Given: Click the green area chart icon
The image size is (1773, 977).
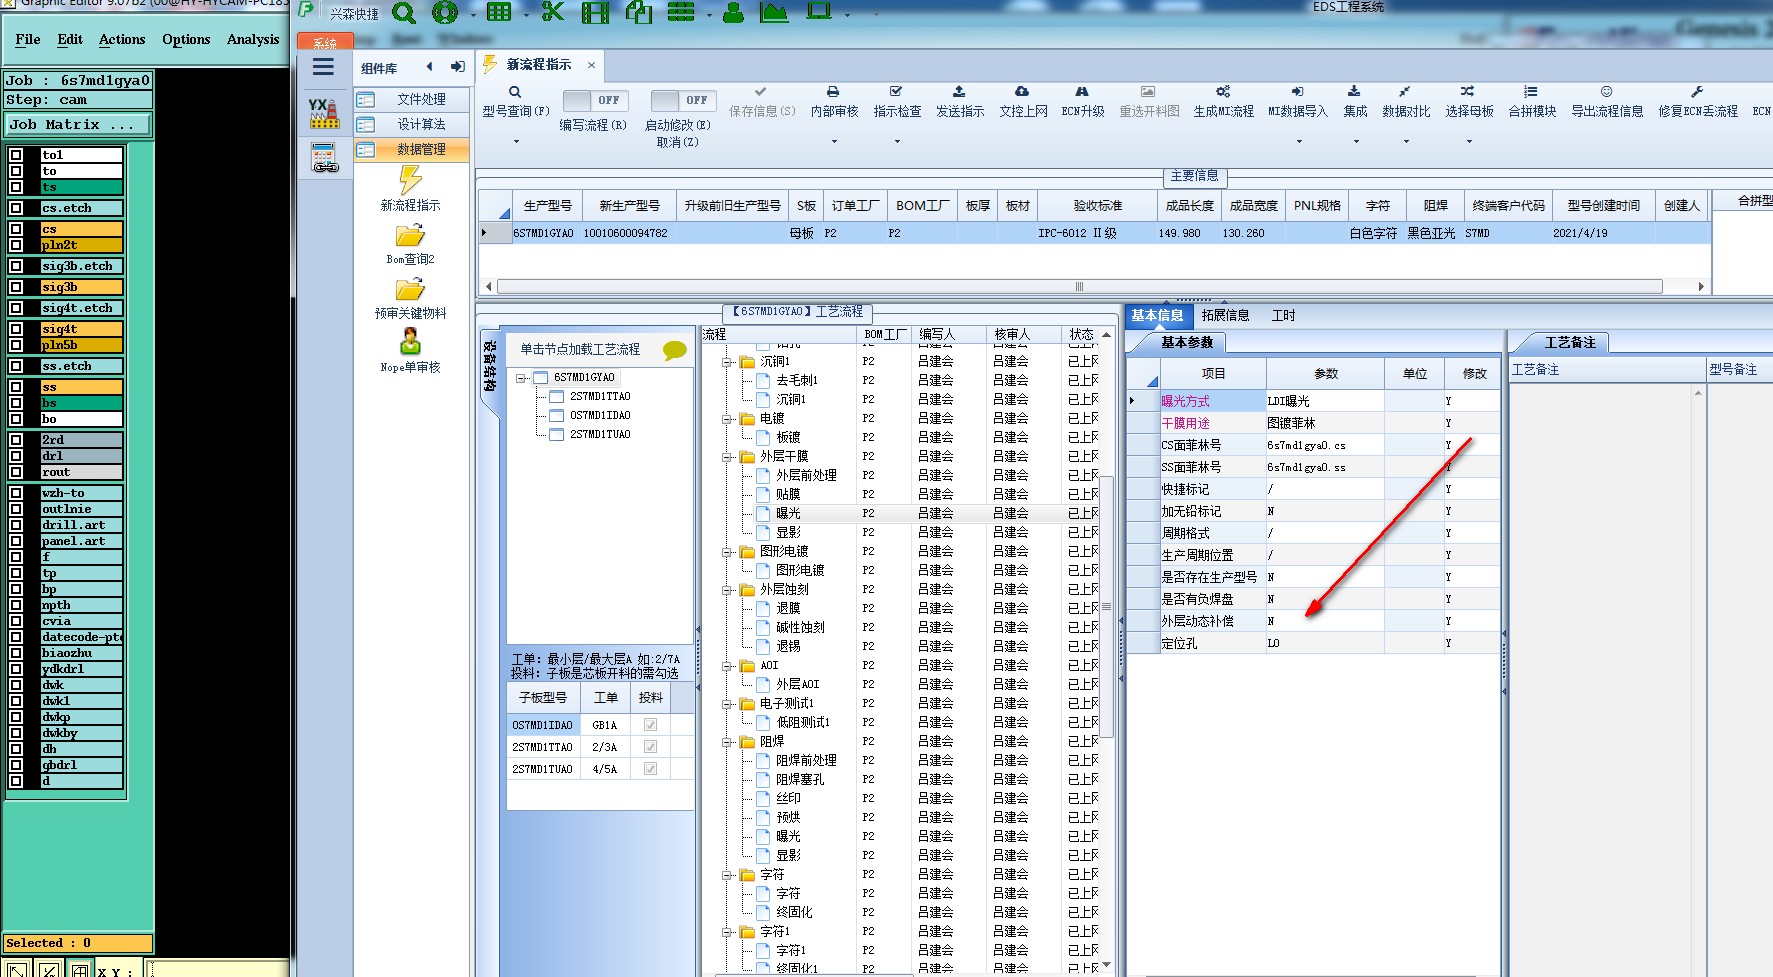Looking at the screenshot, I should [x=774, y=12].
